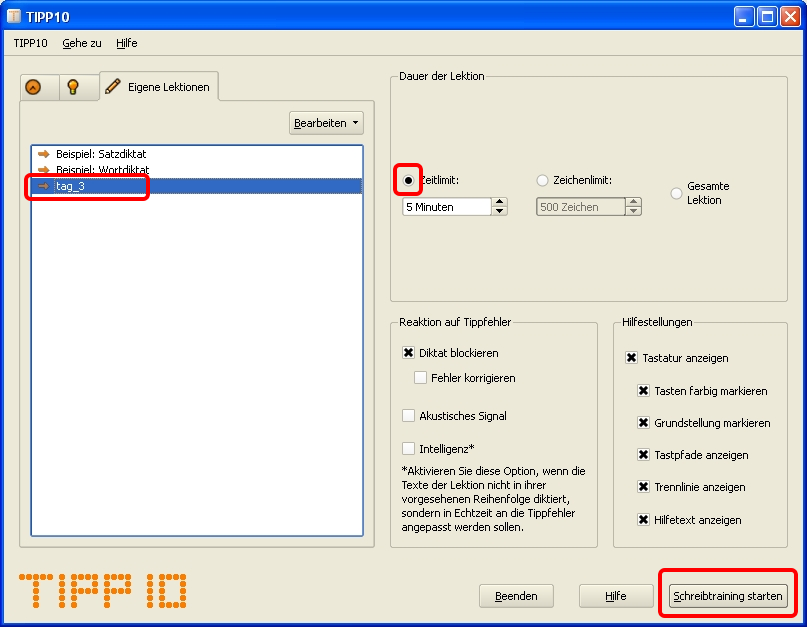Image resolution: width=807 pixels, height=627 pixels.
Task: Click the arrow icon beside tag_3
Action: [43, 186]
